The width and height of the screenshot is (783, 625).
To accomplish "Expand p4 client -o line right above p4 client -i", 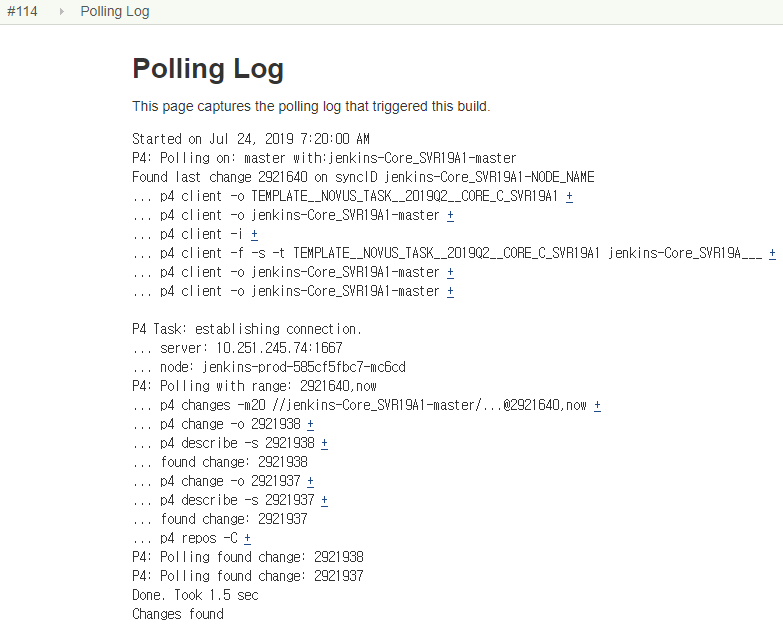I will tap(450, 216).
